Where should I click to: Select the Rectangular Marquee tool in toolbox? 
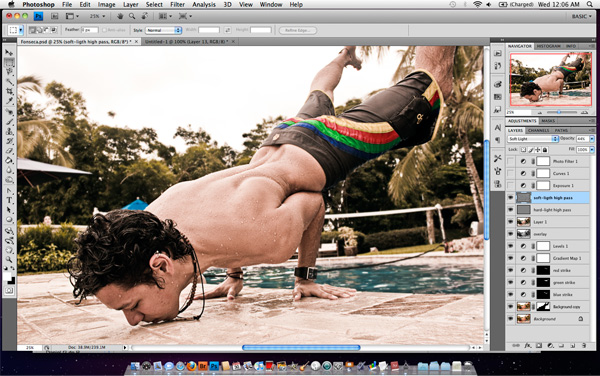pyautogui.click(x=9, y=62)
